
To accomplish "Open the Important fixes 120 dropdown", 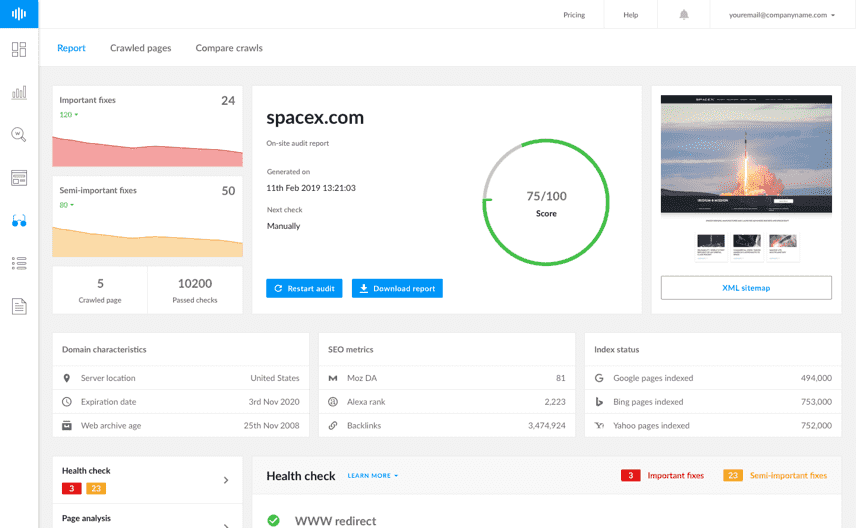I will tap(69, 115).
